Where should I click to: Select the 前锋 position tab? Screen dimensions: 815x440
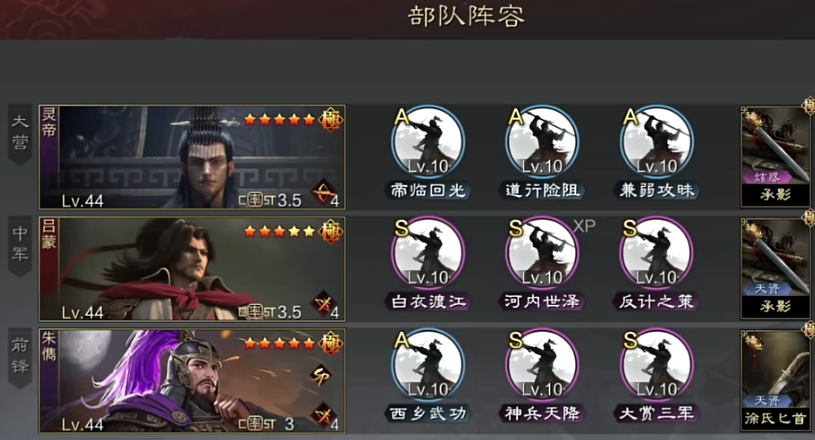(20, 357)
